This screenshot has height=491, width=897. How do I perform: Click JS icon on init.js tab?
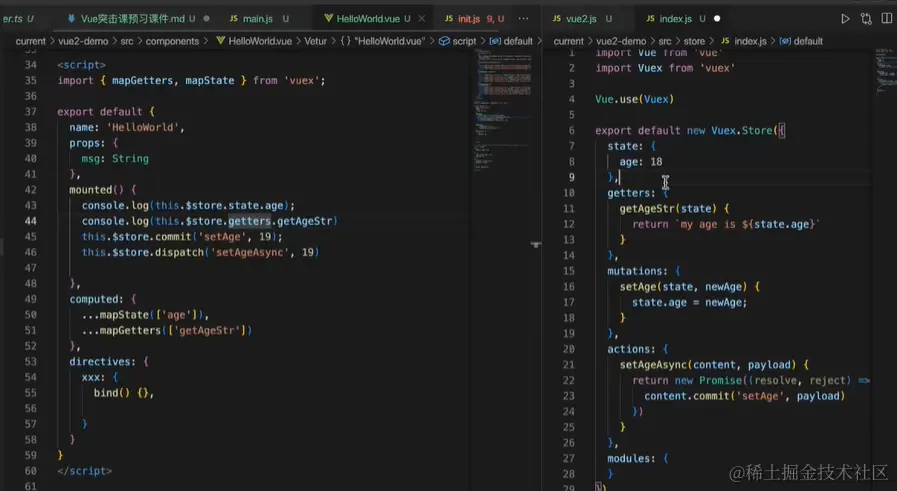[x=449, y=19]
